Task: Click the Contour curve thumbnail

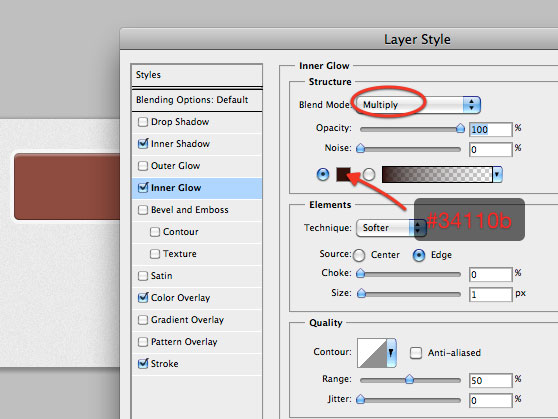Action: [x=372, y=353]
